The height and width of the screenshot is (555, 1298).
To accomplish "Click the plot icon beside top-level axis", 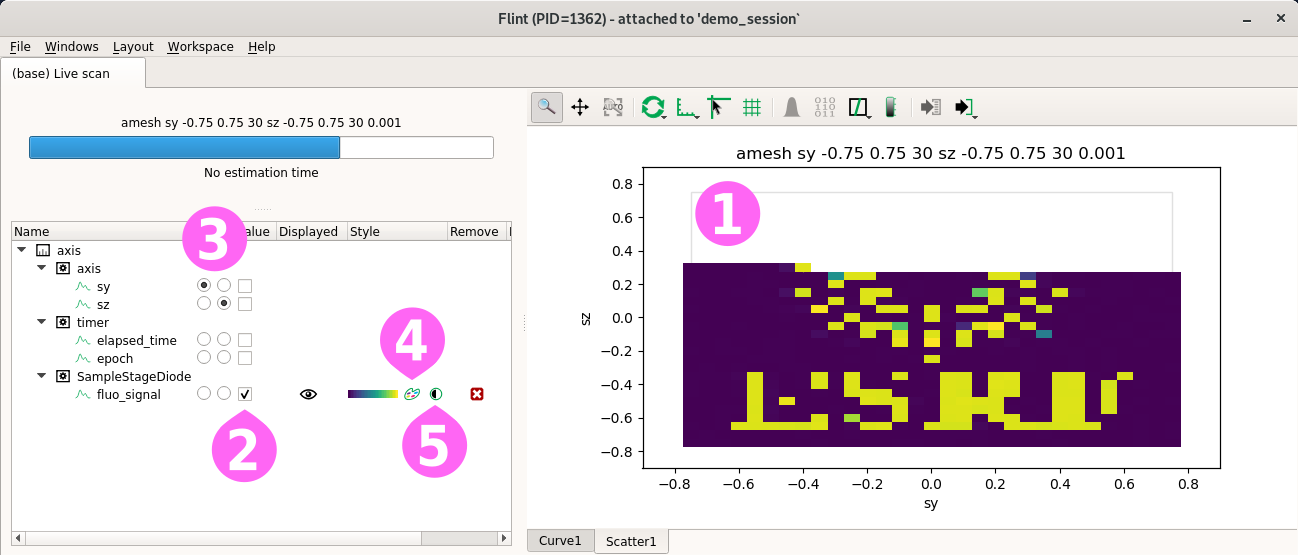I will tap(43, 251).
